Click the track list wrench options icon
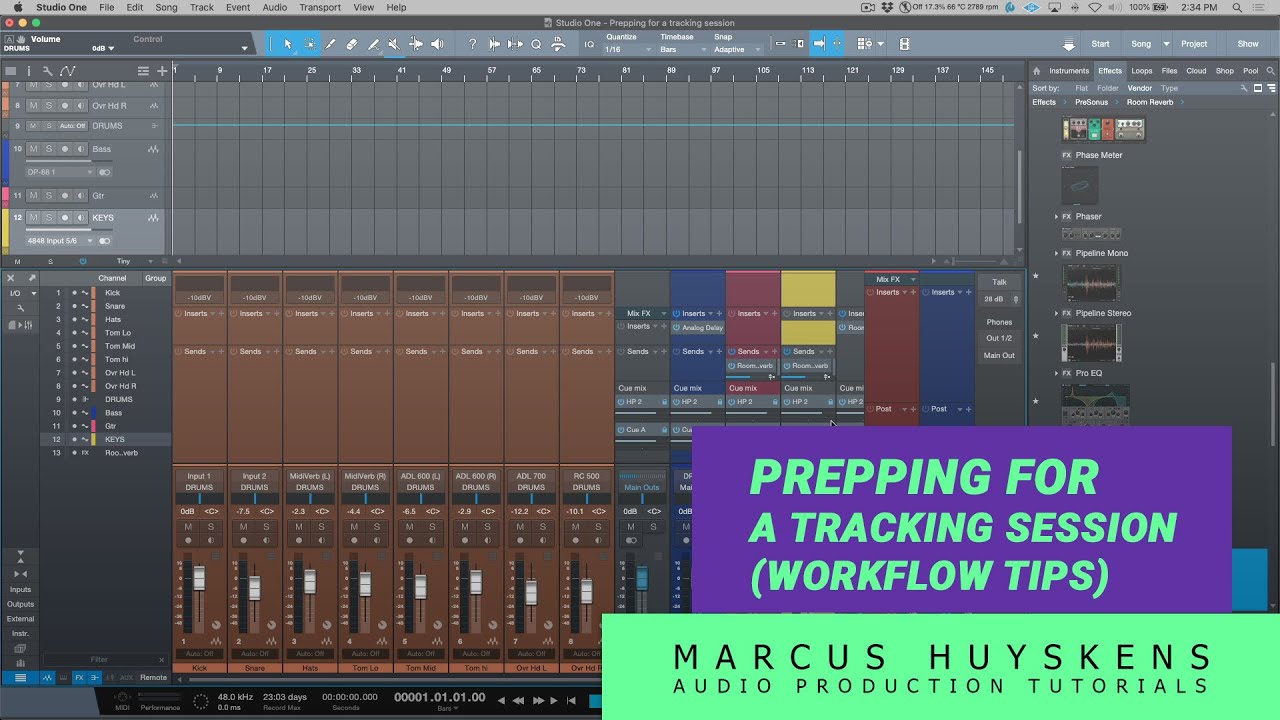The image size is (1280, 720). coord(47,71)
